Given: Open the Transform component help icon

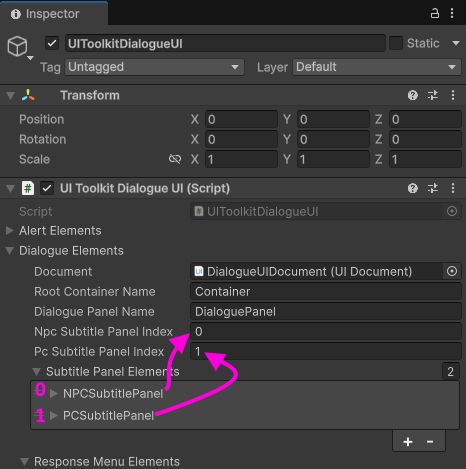Looking at the screenshot, I should point(413,95).
